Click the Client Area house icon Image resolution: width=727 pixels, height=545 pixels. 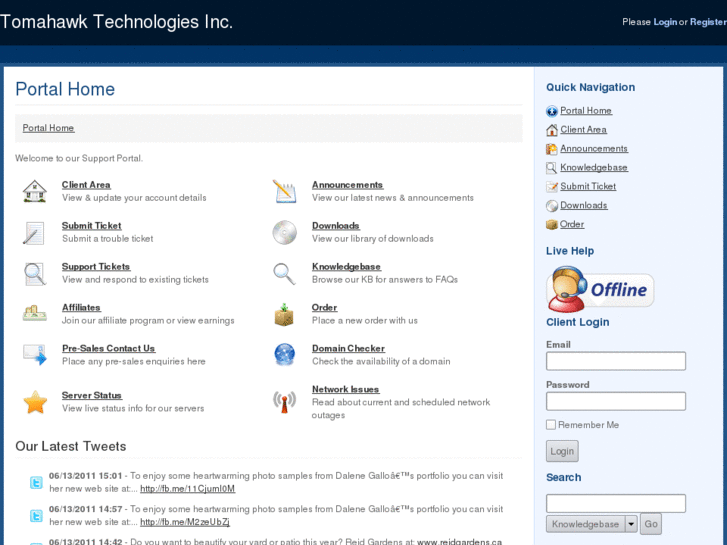pyautogui.click(x=35, y=191)
